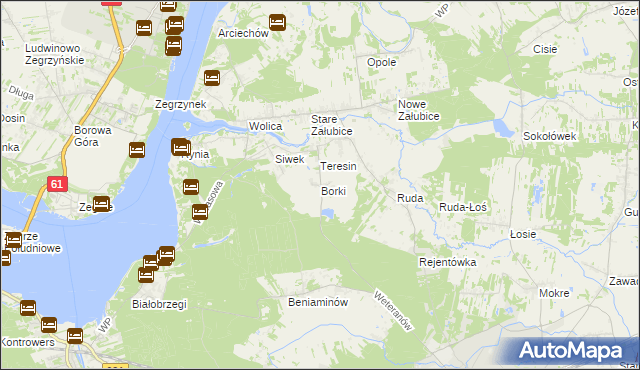Click the pond west of Sokołówek

pos(504,128)
